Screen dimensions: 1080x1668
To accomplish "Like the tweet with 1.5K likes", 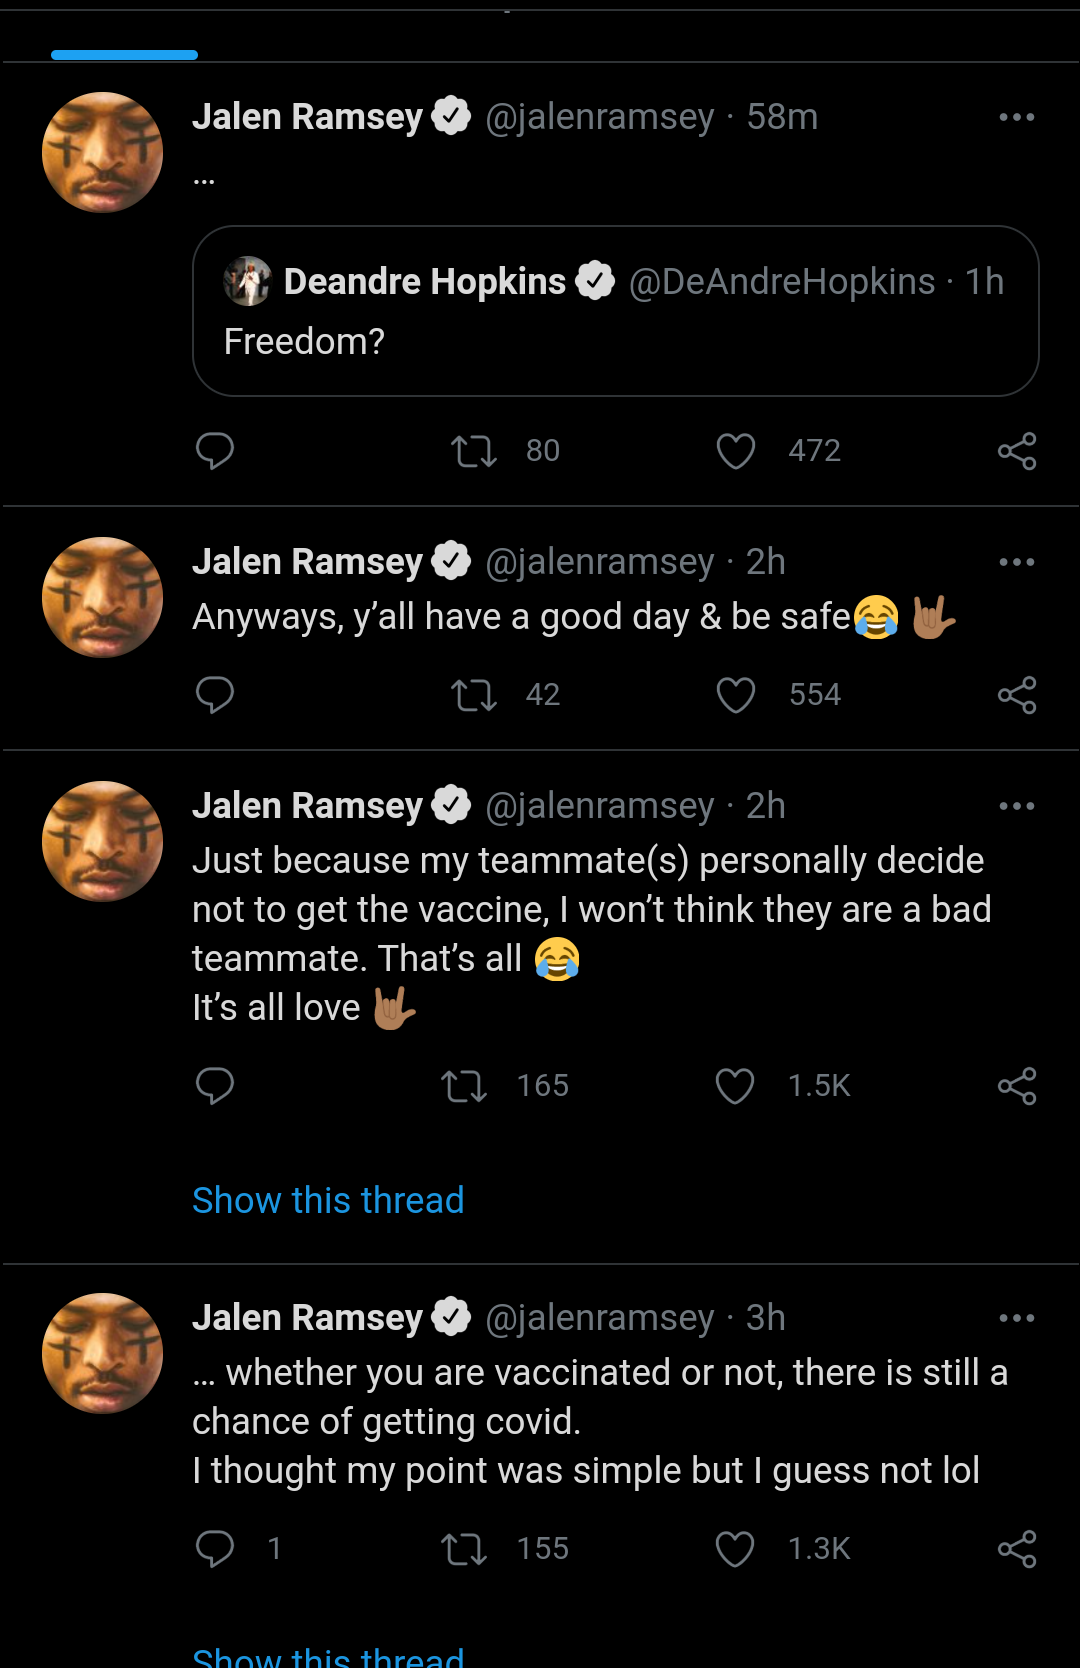I will tap(735, 1086).
